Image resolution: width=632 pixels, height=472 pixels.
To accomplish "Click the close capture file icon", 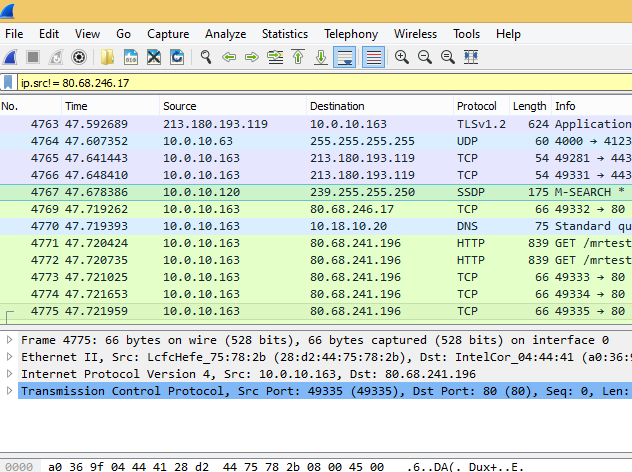I will (x=154, y=57).
